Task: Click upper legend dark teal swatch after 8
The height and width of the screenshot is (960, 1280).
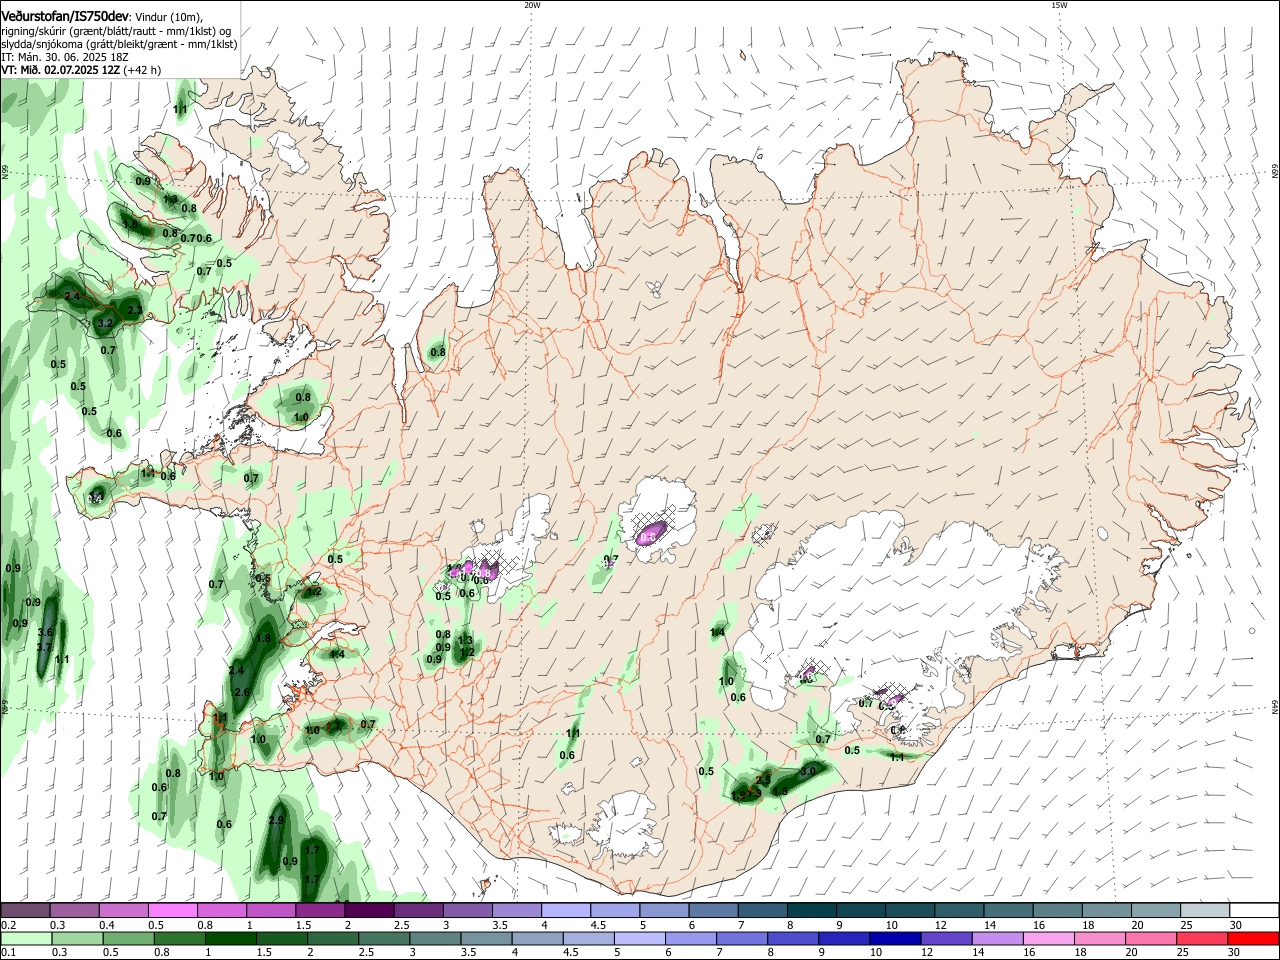Action: 812,911
